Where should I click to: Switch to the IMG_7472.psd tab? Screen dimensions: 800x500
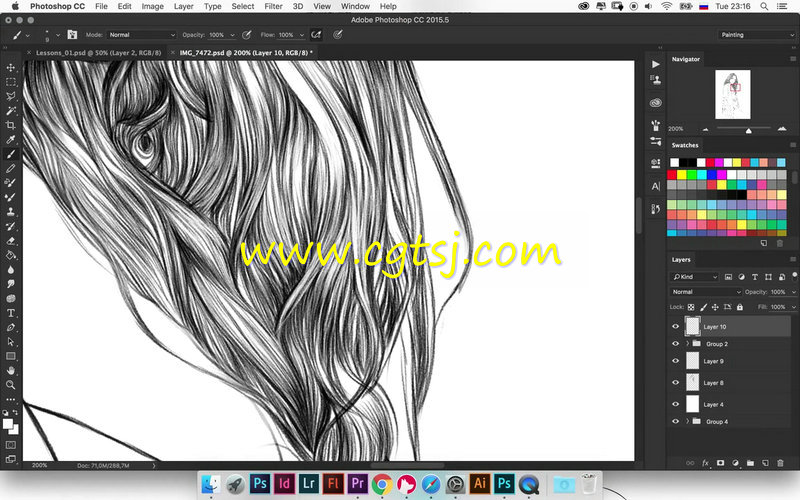coord(246,53)
